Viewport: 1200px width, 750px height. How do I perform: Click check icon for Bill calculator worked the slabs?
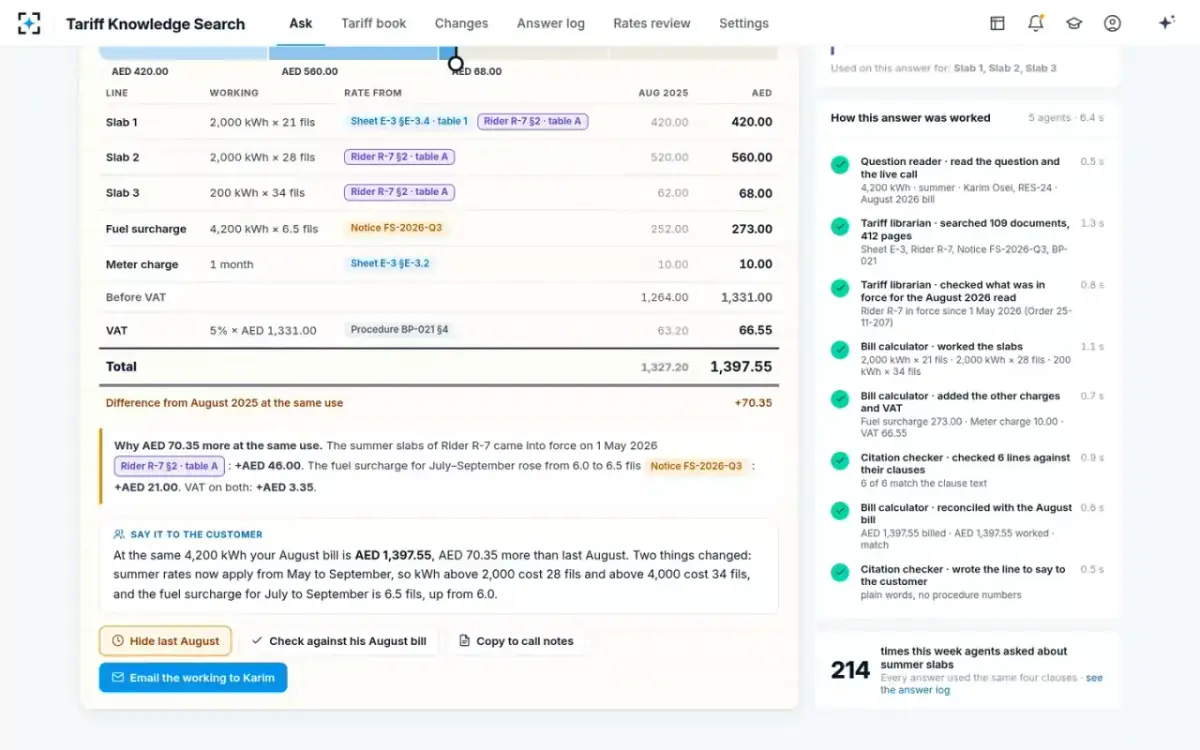tap(840, 350)
